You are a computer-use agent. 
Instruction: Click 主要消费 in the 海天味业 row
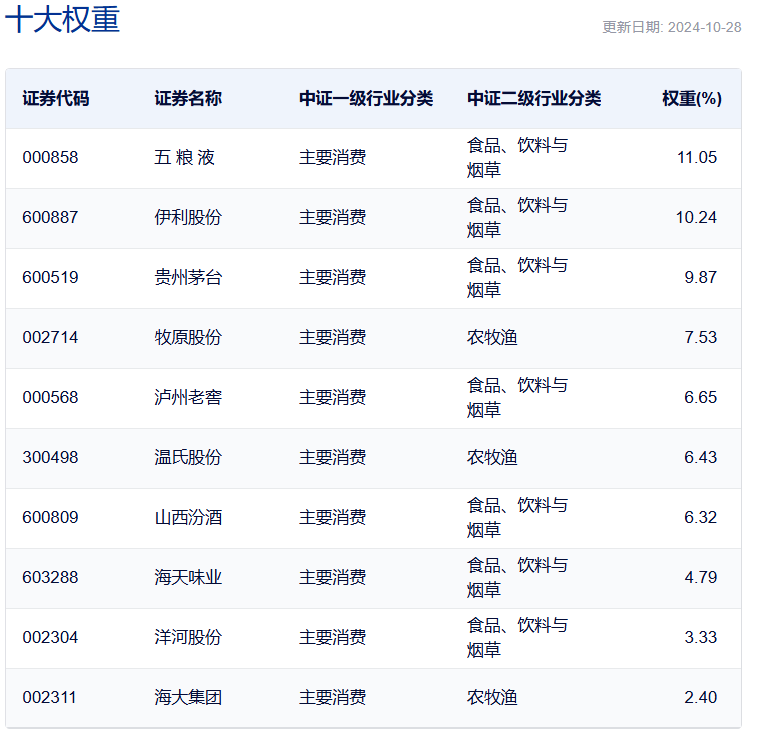332,577
